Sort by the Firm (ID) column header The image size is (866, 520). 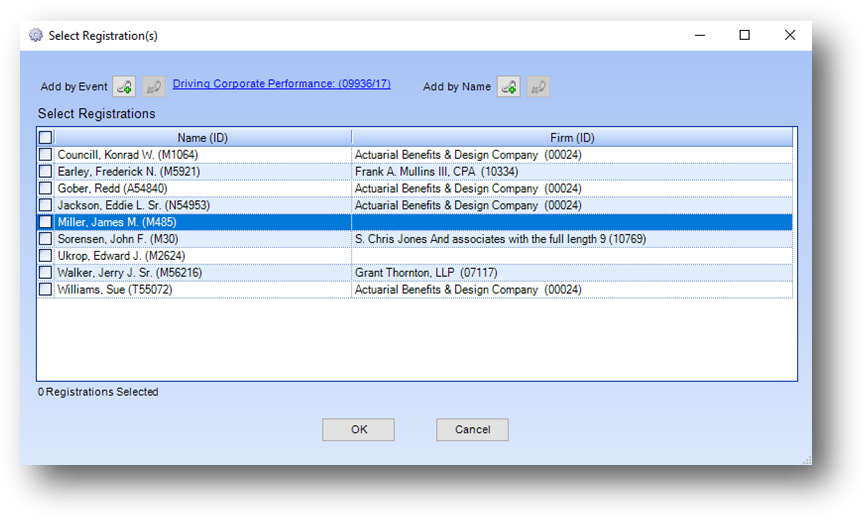pos(572,137)
